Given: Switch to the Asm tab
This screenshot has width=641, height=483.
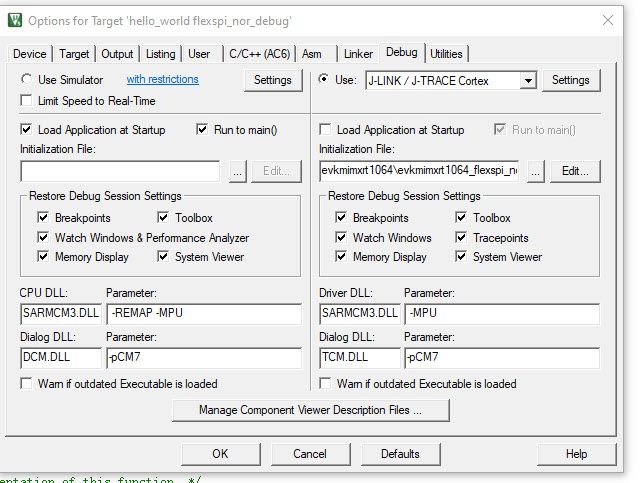Looking at the screenshot, I should pos(312,54).
